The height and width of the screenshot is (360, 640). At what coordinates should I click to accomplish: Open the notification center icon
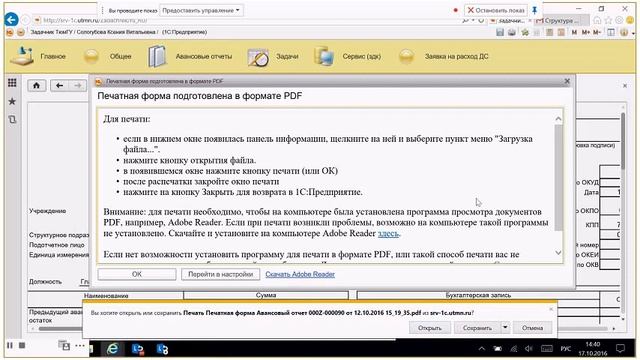pyautogui.click(x=621, y=349)
